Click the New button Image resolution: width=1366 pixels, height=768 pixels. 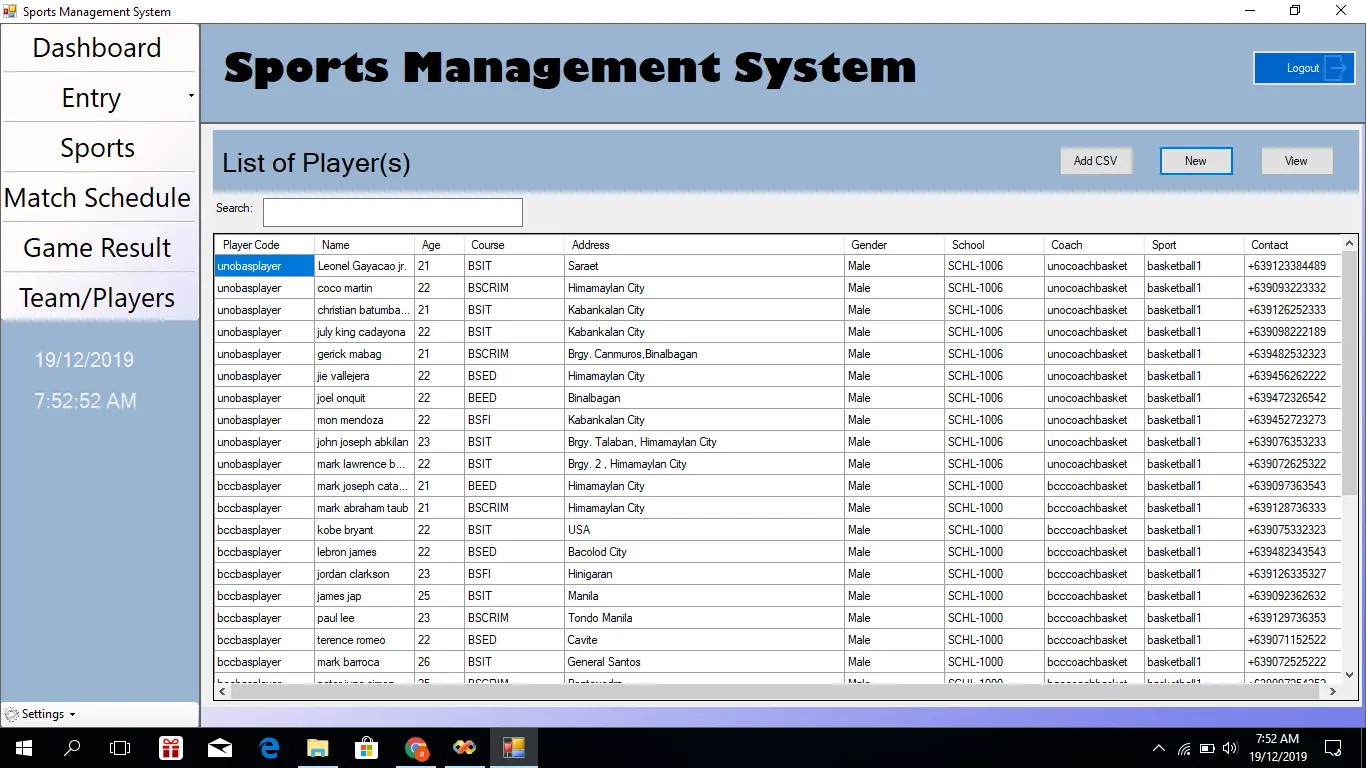(1196, 160)
